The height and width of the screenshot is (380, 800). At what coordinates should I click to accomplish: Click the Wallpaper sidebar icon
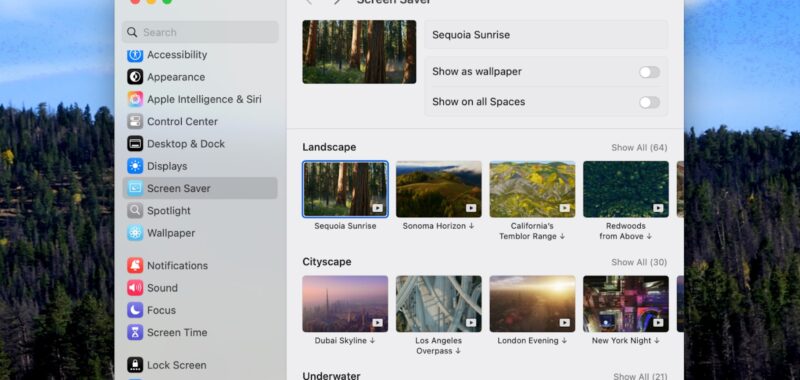135,233
